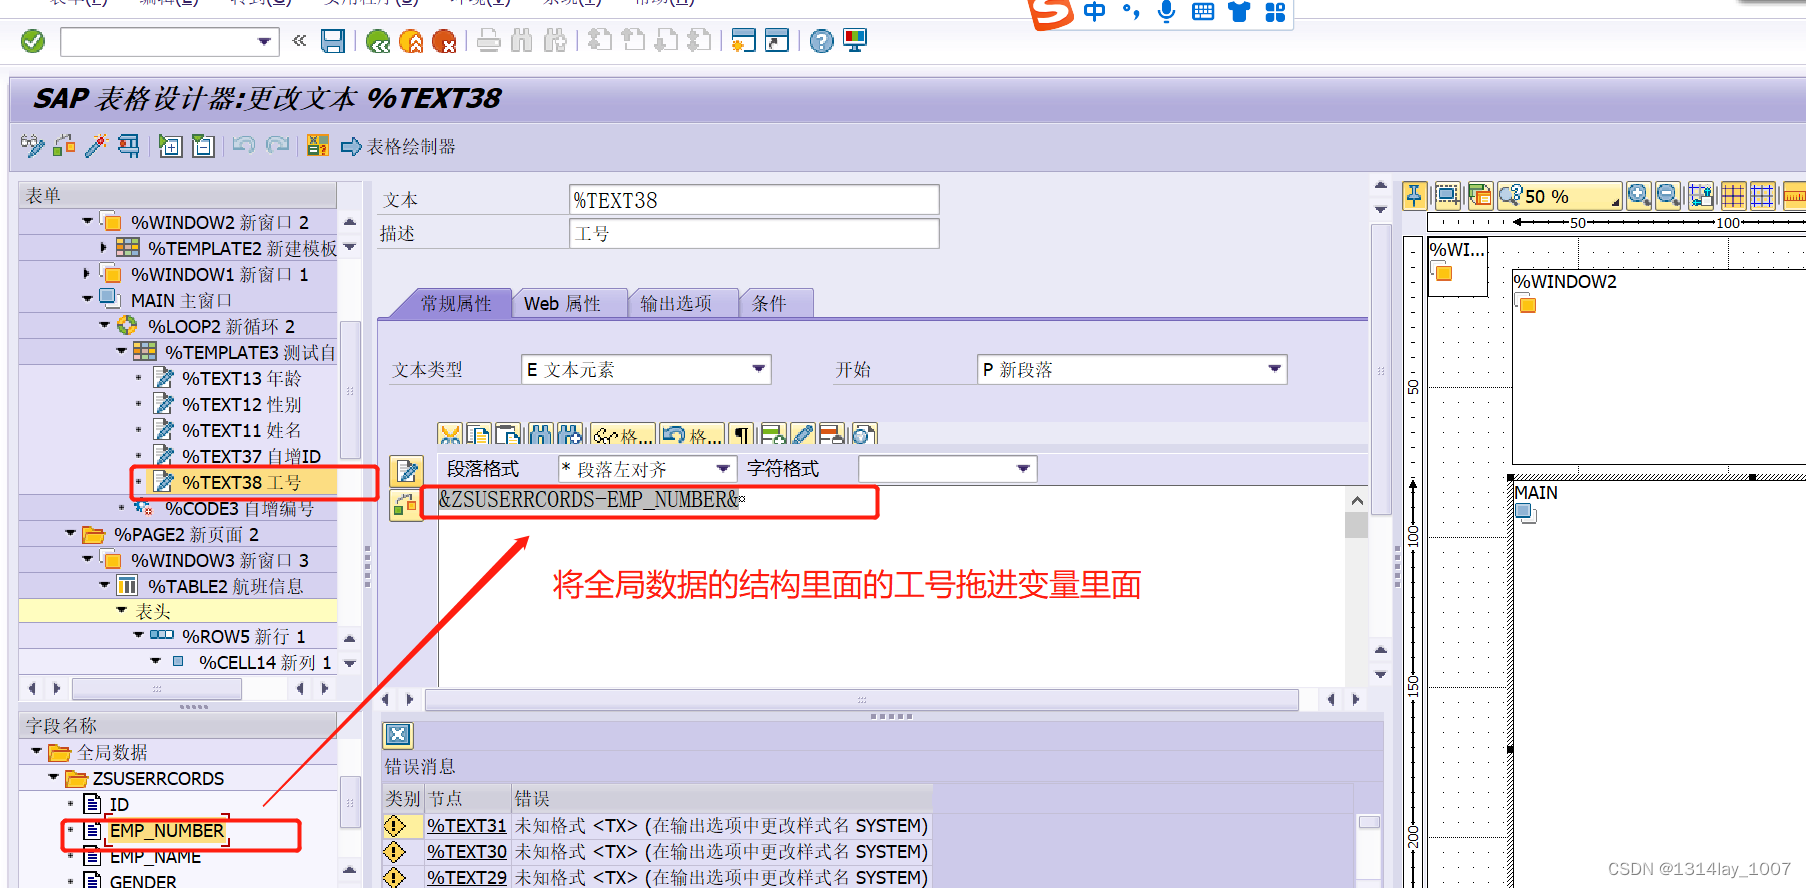Screen dimensions: 1806x888
Task: Click the green Back arrow icon
Action: pos(378,41)
